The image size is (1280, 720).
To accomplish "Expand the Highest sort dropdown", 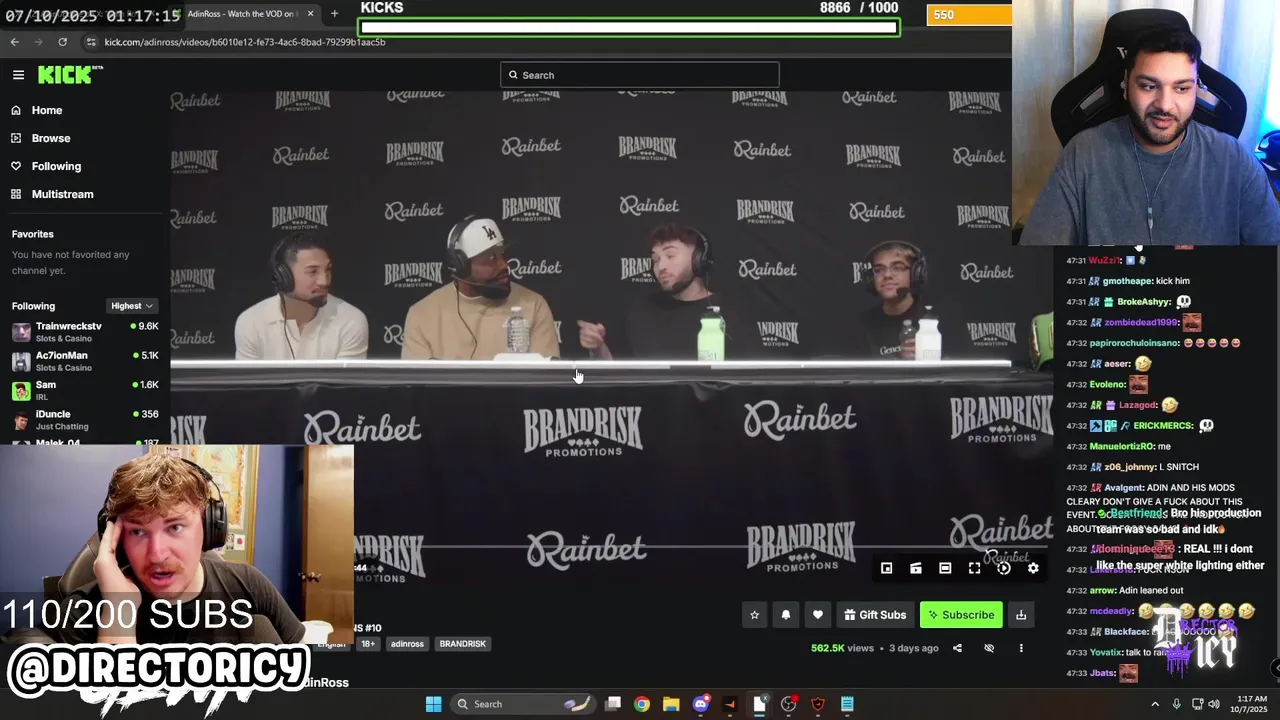I will 132,306.
